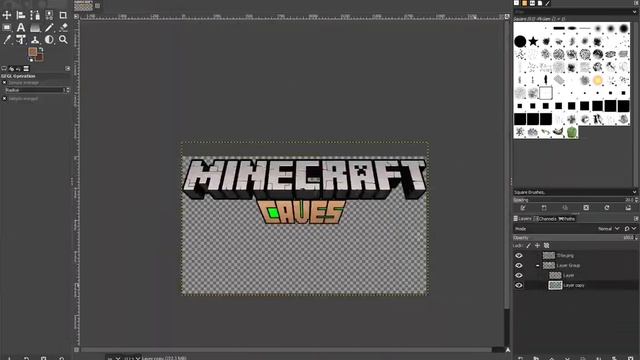Toggle the Lock pixels brush icon
Image resolution: width=640 pixels, height=360 pixels.
pos(529,245)
